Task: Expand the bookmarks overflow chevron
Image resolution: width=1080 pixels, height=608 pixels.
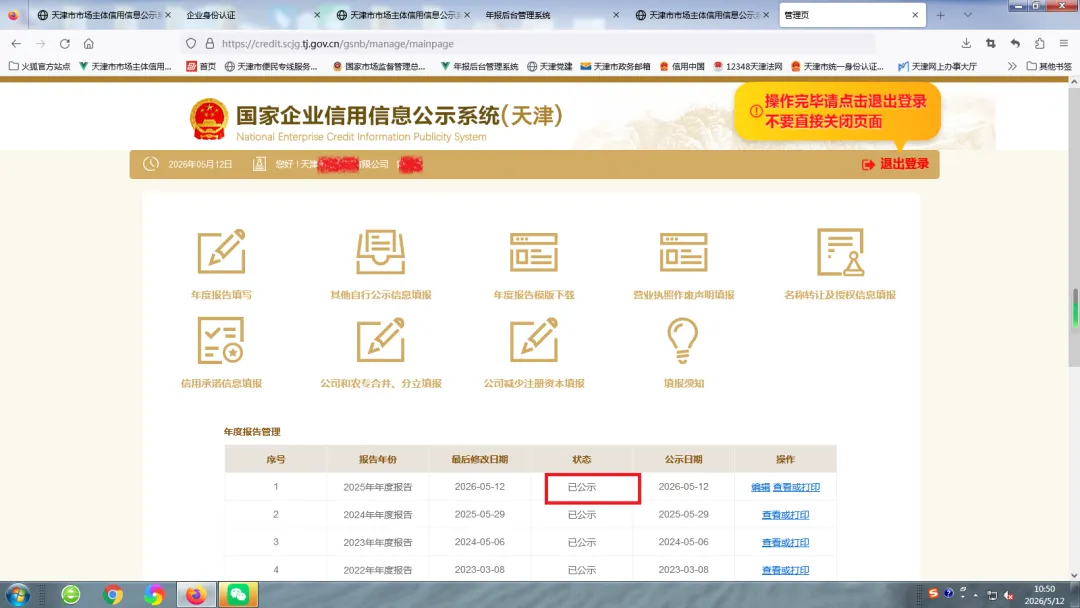Action: point(1012,66)
